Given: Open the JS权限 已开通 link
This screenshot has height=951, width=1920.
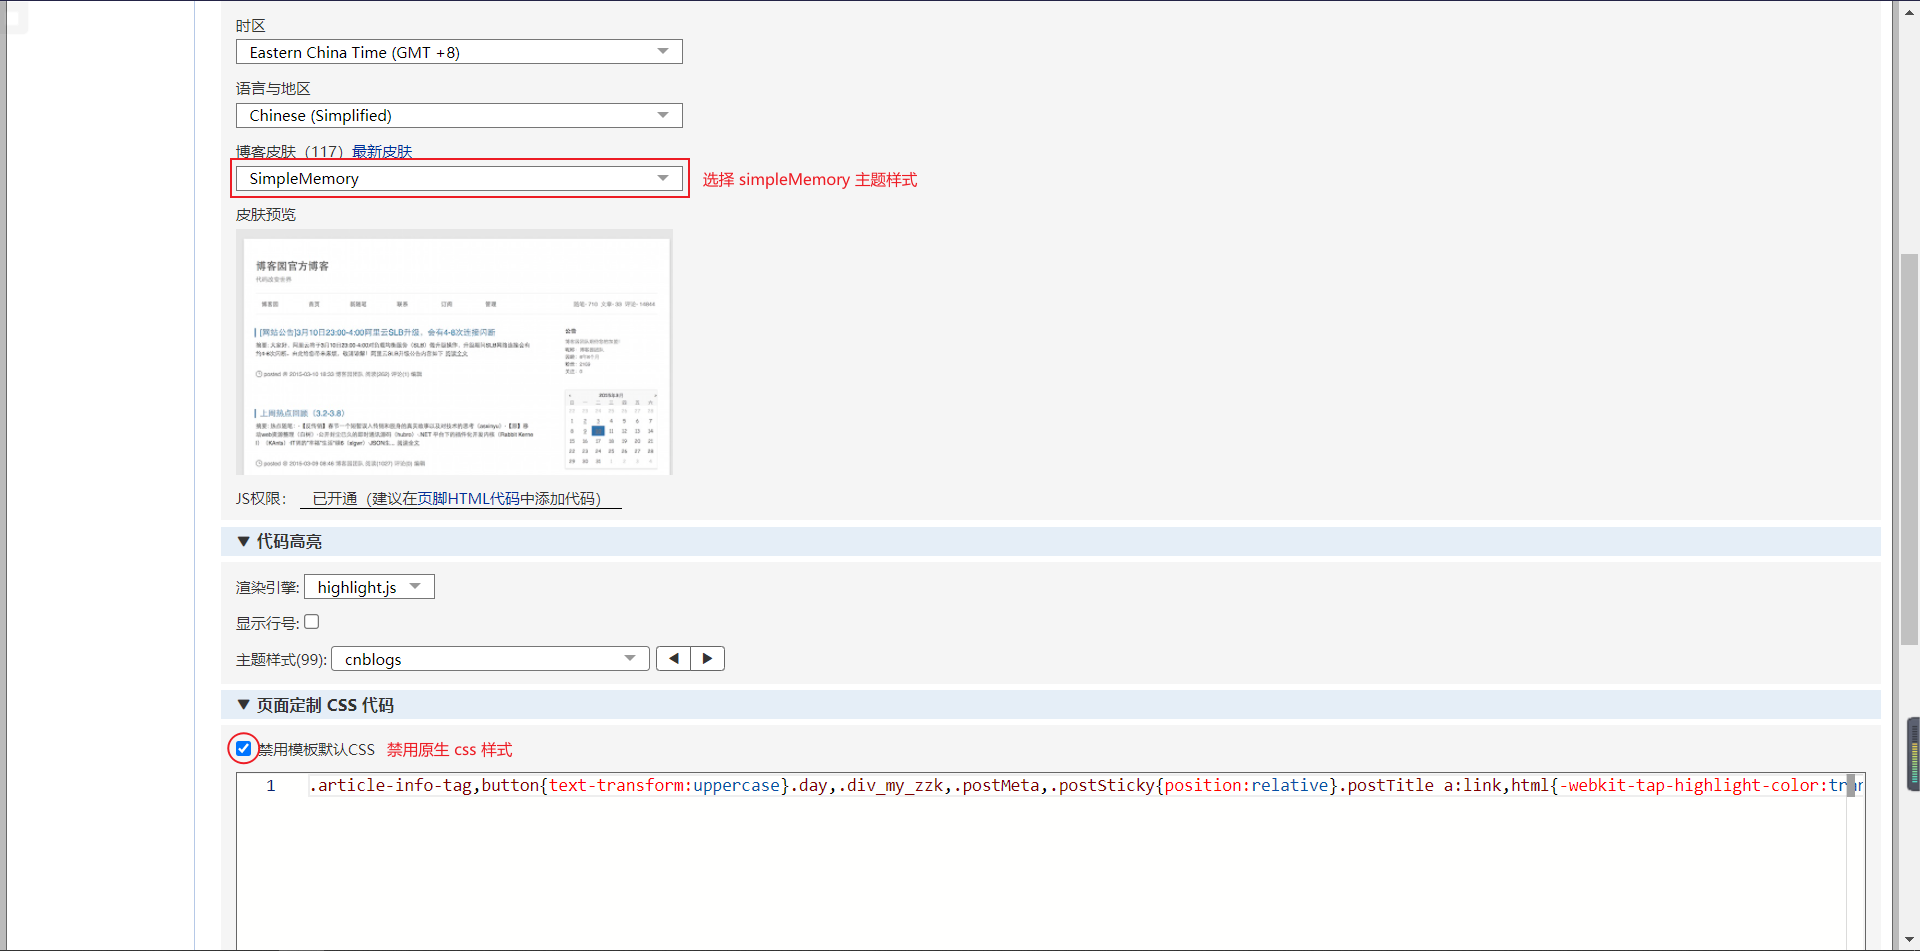Looking at the screenshot, I should 460,498.
